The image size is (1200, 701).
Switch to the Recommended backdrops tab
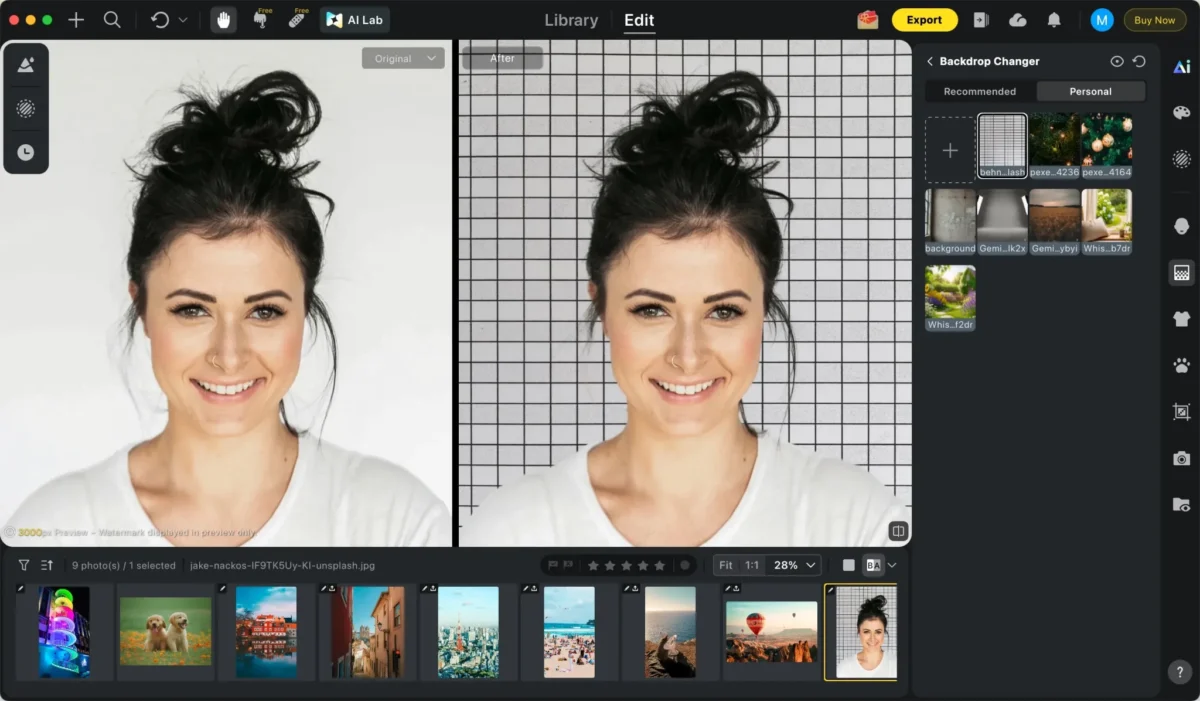pos(980,91)
